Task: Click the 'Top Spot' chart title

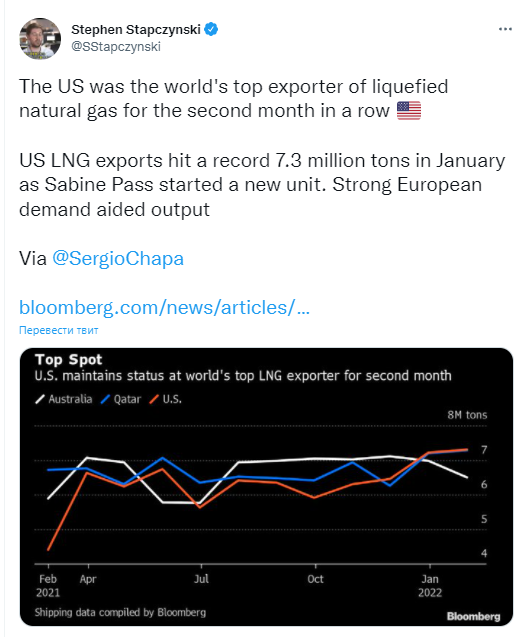Action: pos(68,360)
